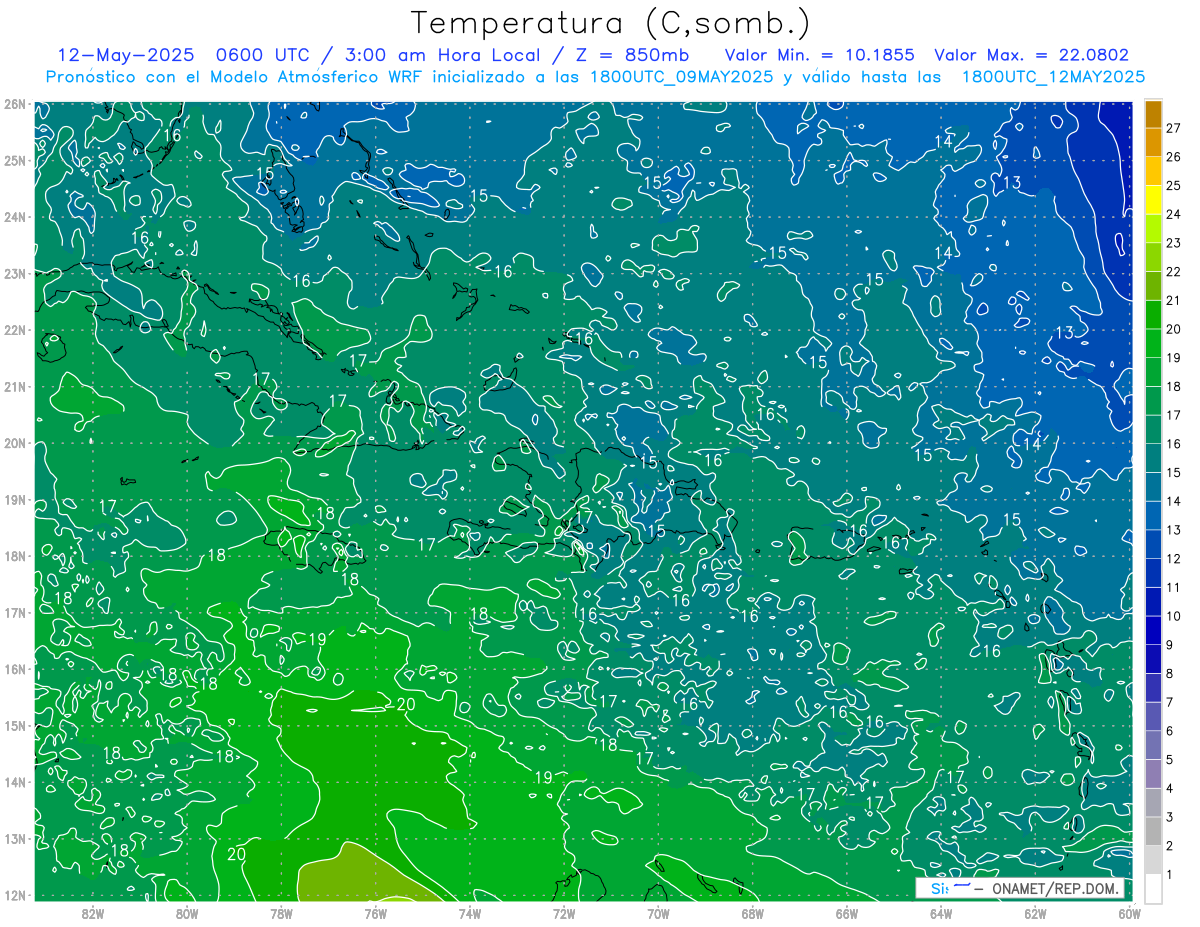Click the 16N latitude axis label
The width and height of the screenshot is (1200, 927).
pos(14,669)
